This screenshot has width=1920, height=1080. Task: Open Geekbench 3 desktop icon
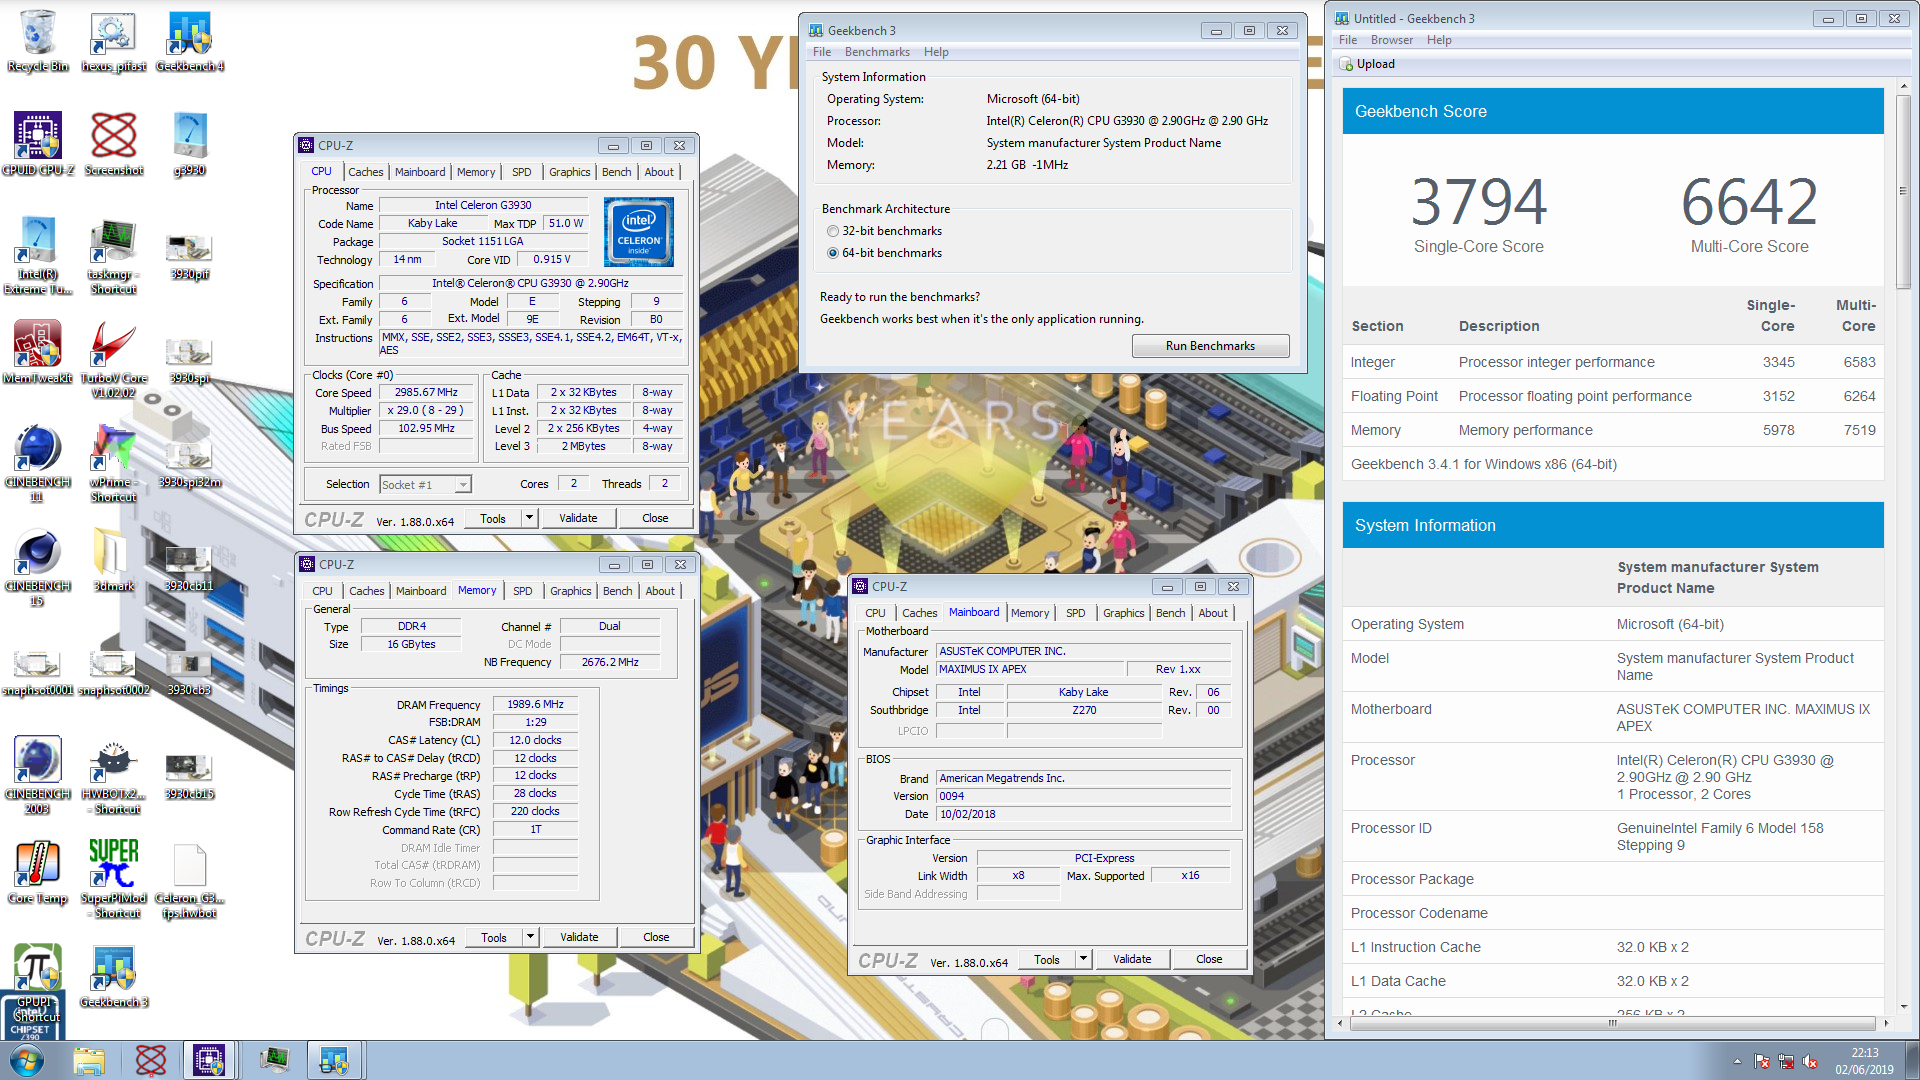pyautogui.click(x=114, y=976)
